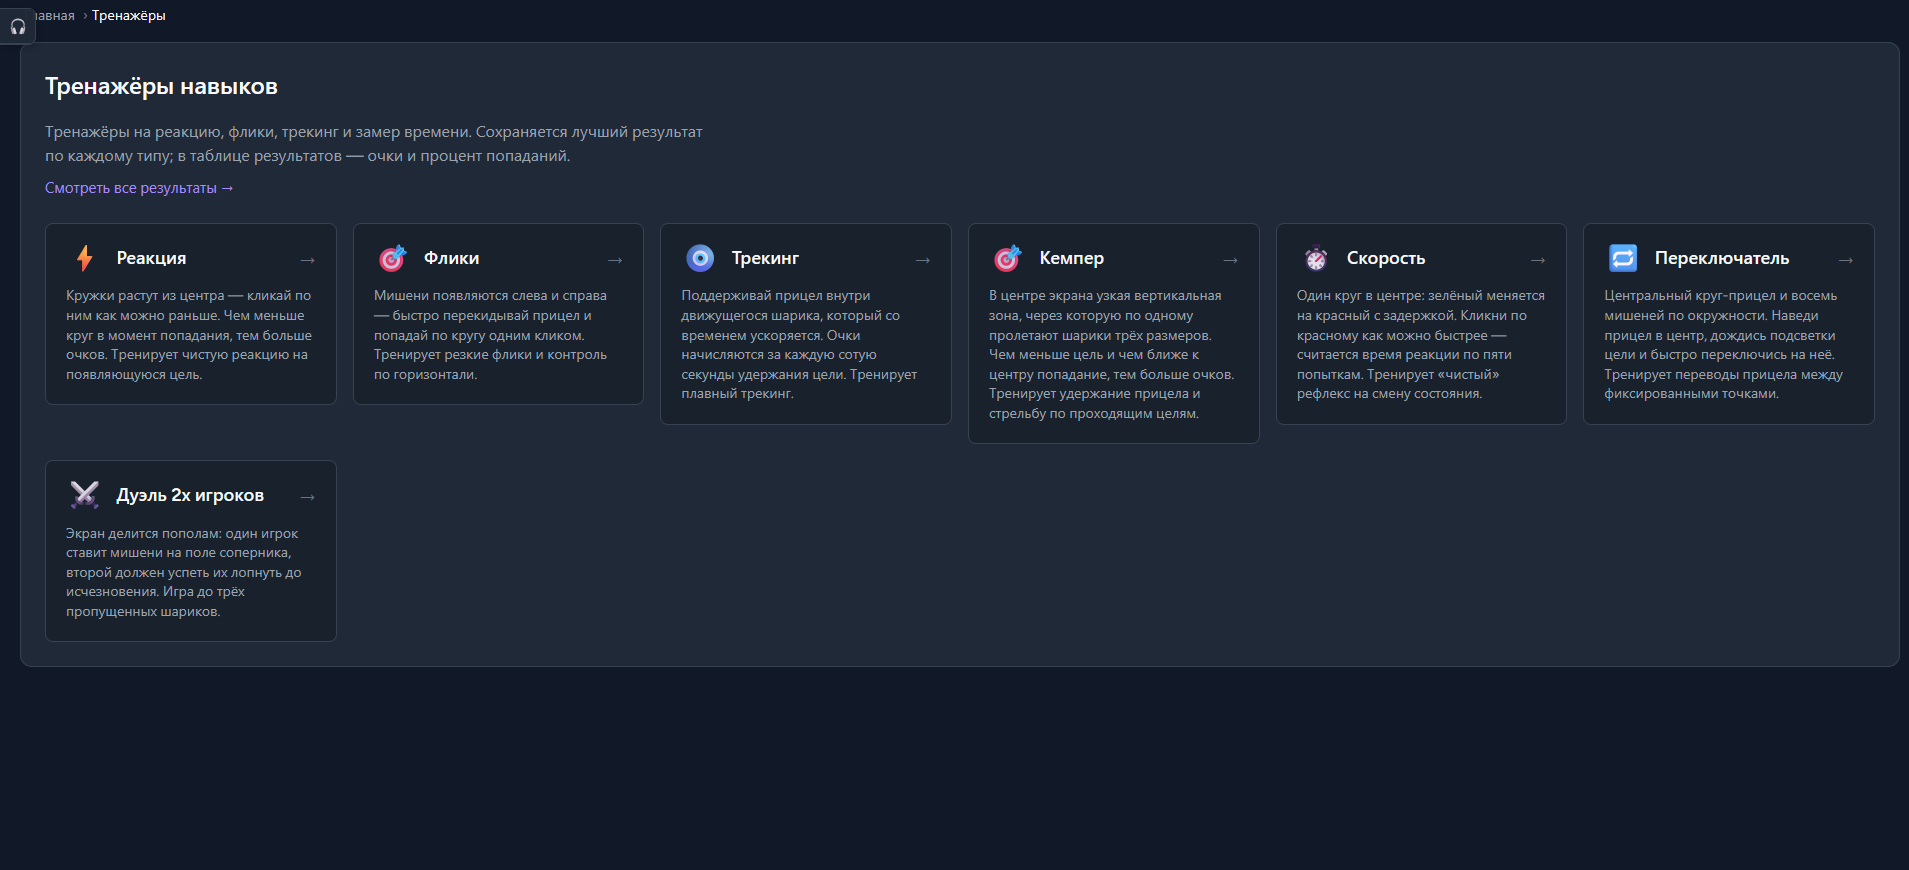Click the lightning bolt Реакция icon
The width and height of the screenshot is (1909, 870).
click(85, 258)
